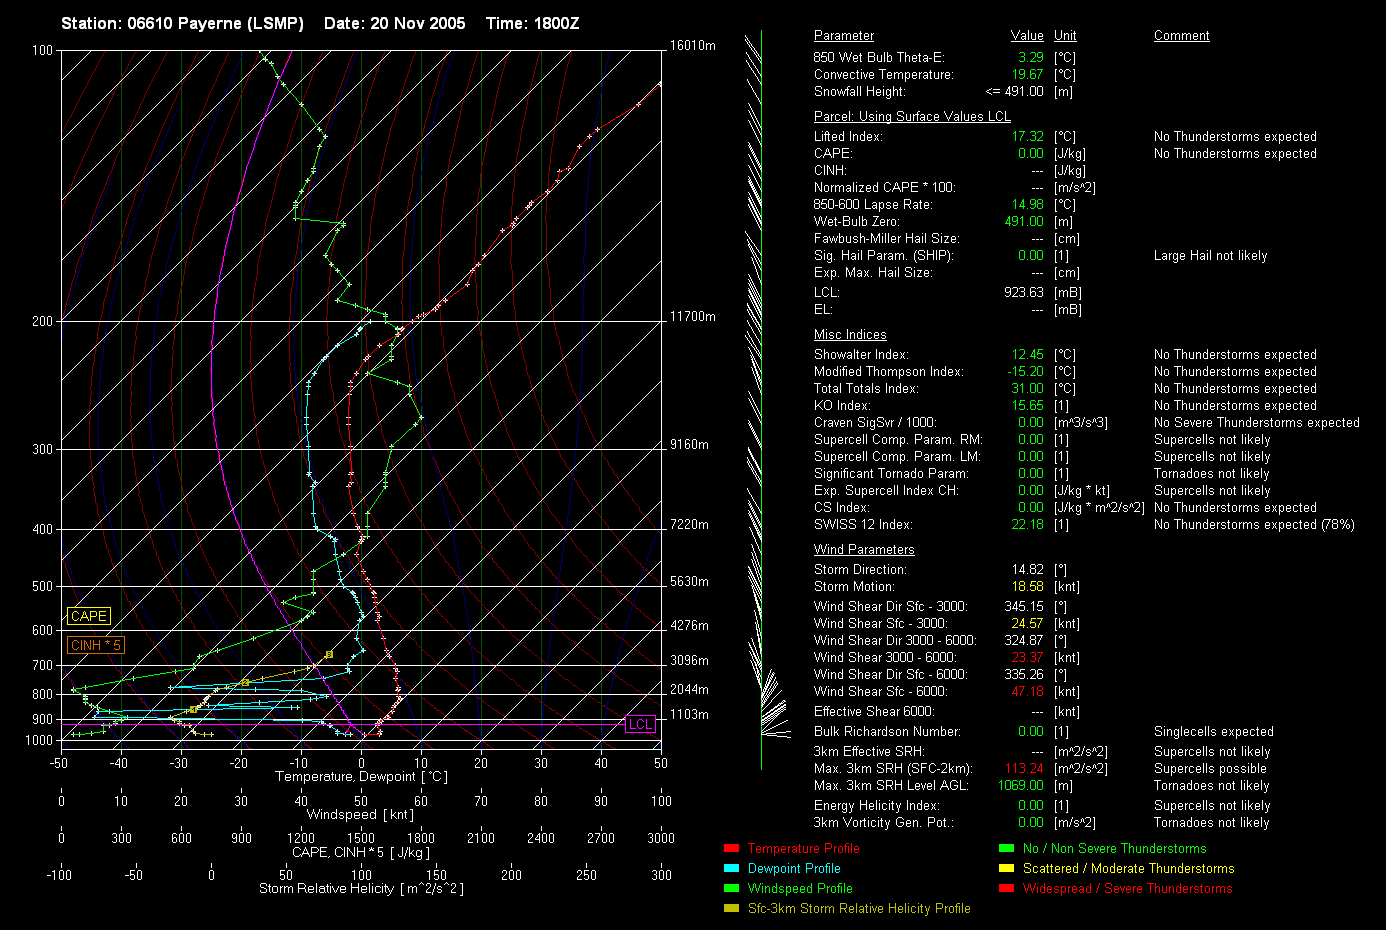Viewport: 1386px width, 930px height.
Task: Click the Storm Direction value 14.82
Action: click(x=1028, y=569)
